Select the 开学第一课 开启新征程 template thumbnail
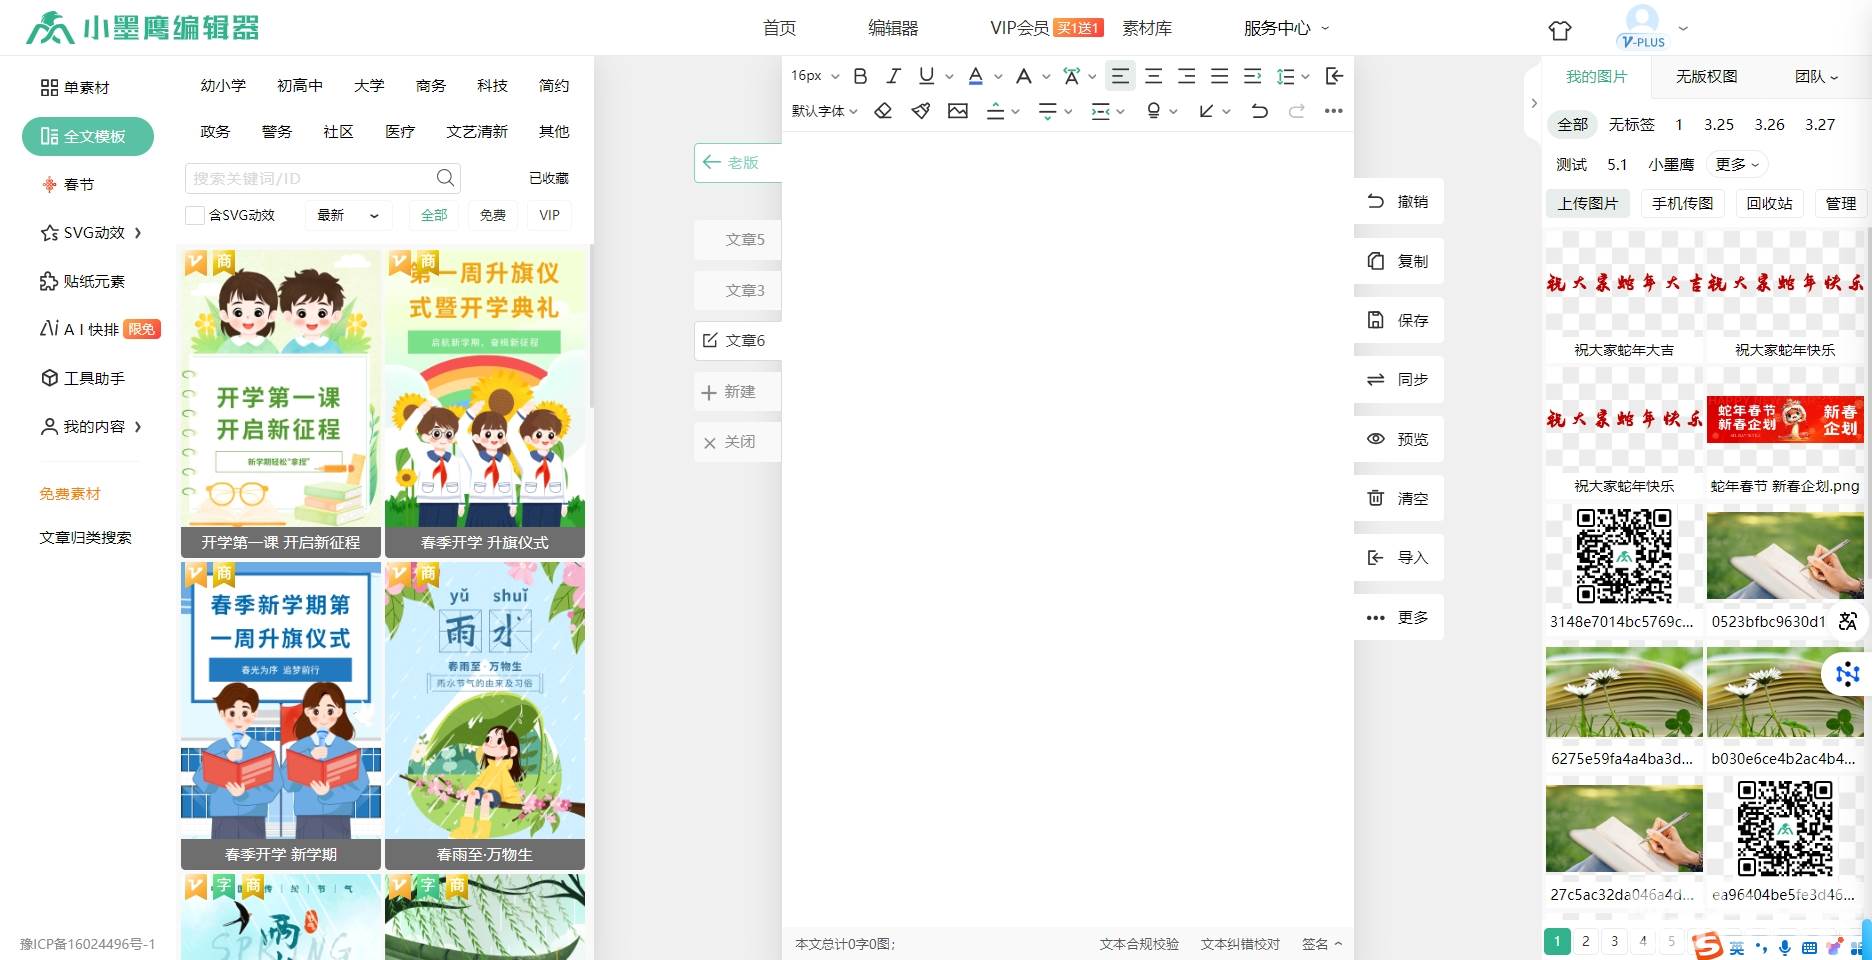The height and width of the screenshot is (960, 1872). [281, 400]
